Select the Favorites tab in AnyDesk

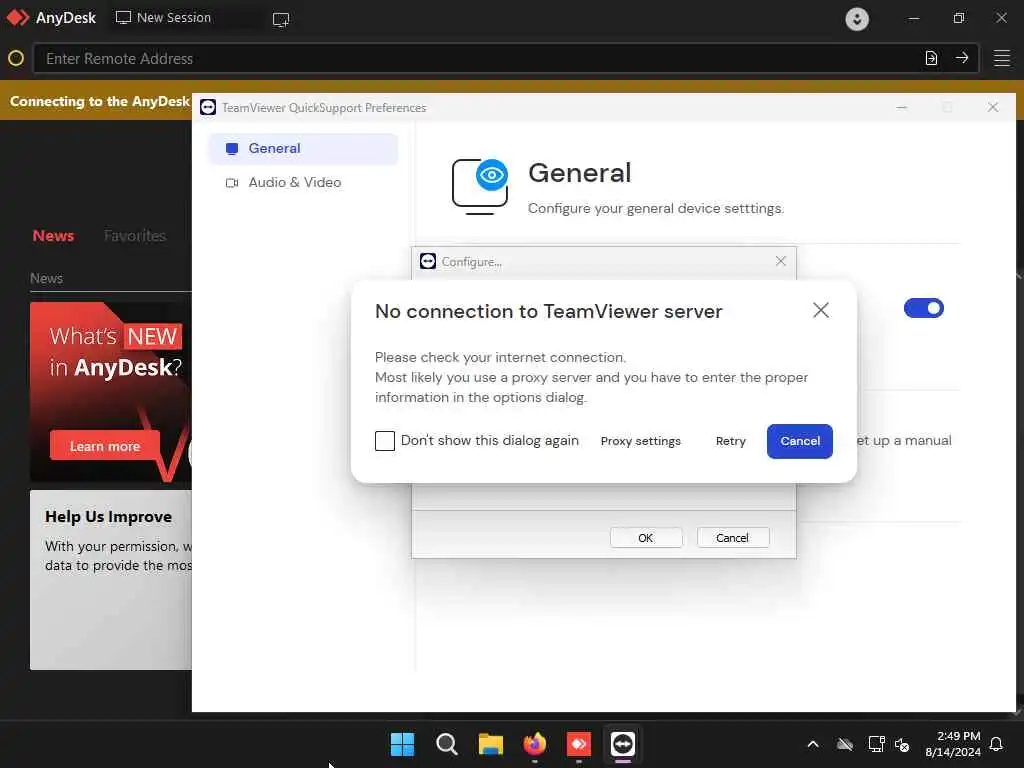135,236
